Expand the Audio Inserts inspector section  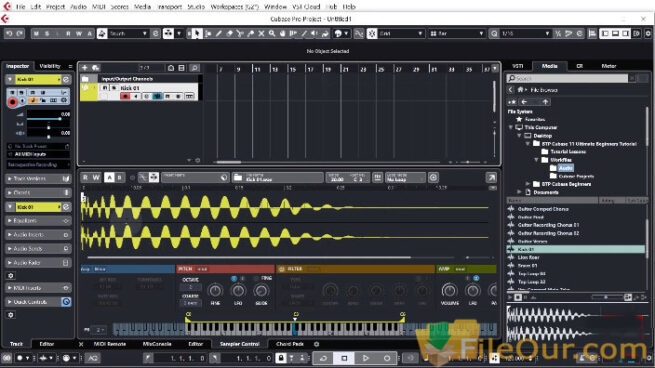click(38, 235)
